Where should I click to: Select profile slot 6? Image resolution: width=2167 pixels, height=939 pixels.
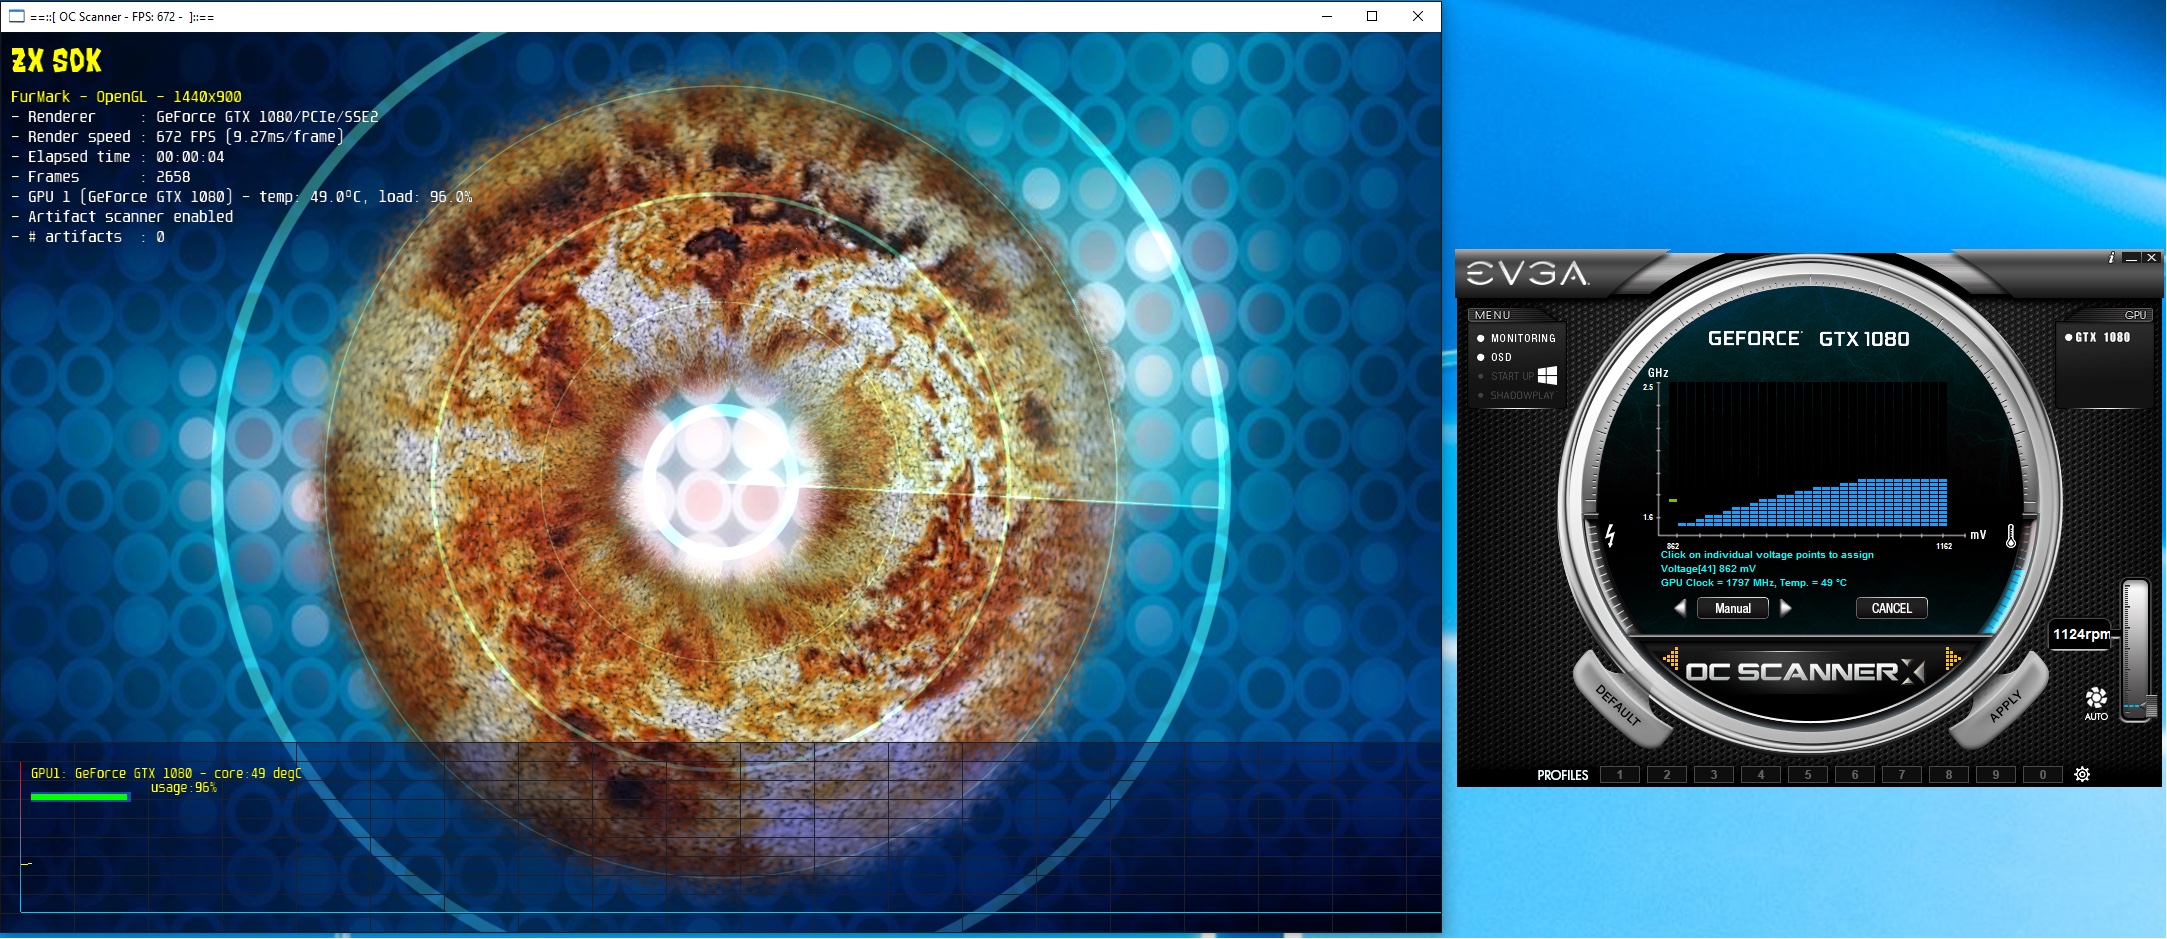[x=1855, y=774]
